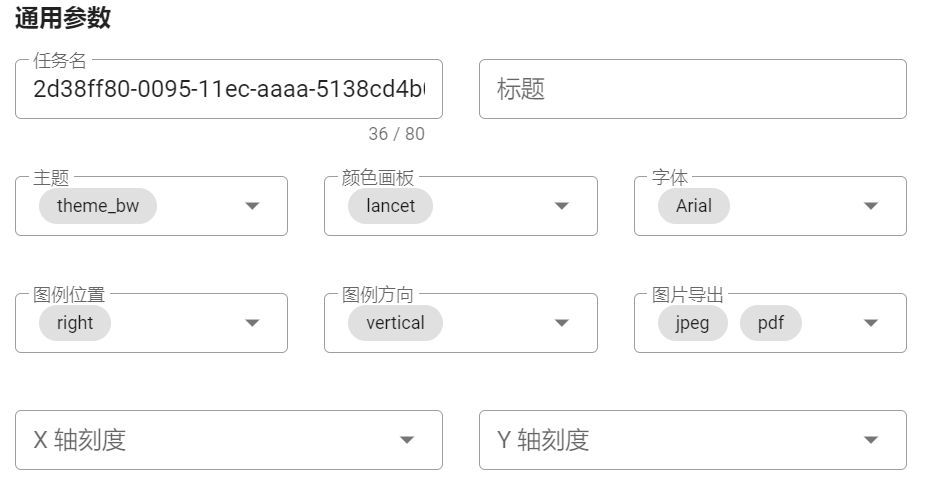Click the 任务名 text input field

click(228, 89)
